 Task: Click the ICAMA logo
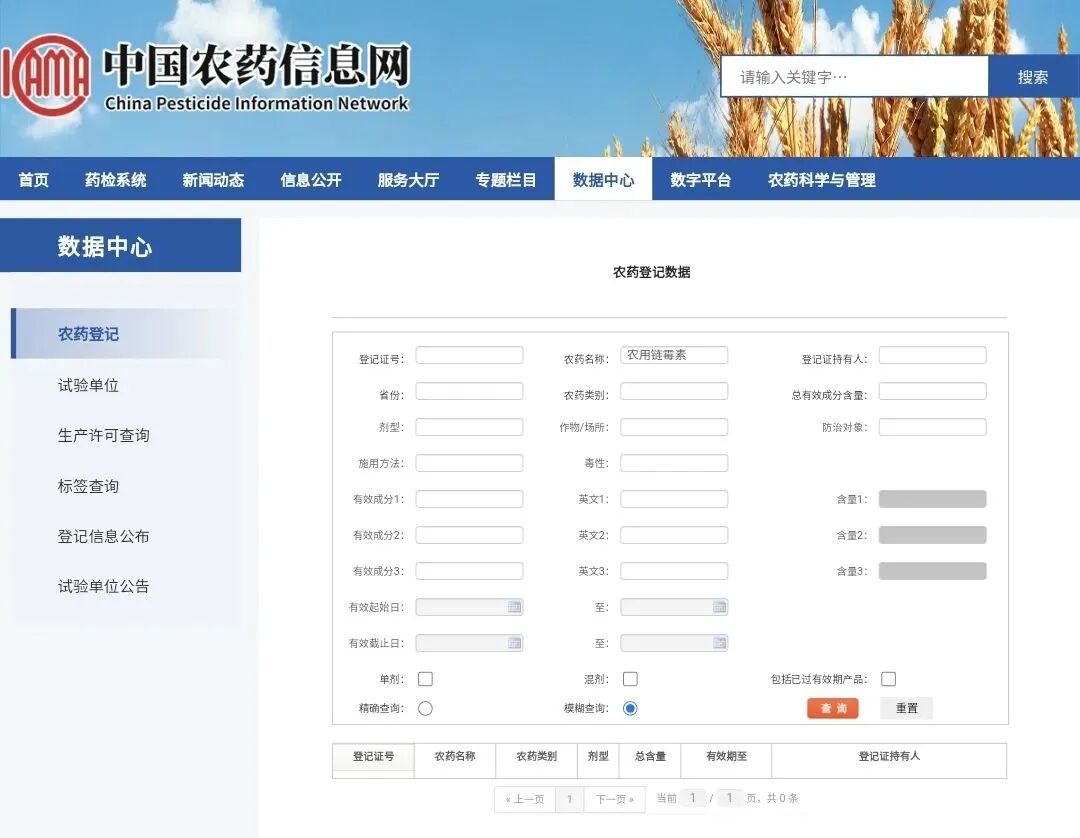tap(47, 75)
